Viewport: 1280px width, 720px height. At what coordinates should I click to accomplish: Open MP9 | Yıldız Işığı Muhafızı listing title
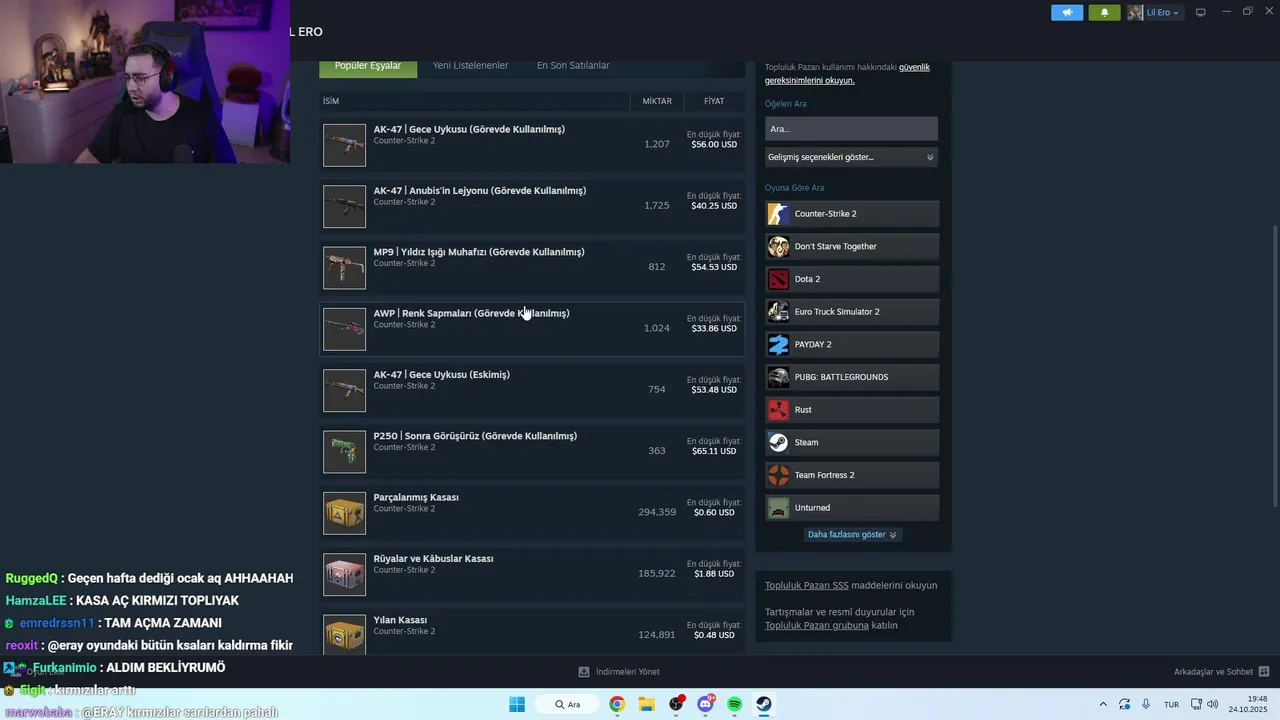479,252
